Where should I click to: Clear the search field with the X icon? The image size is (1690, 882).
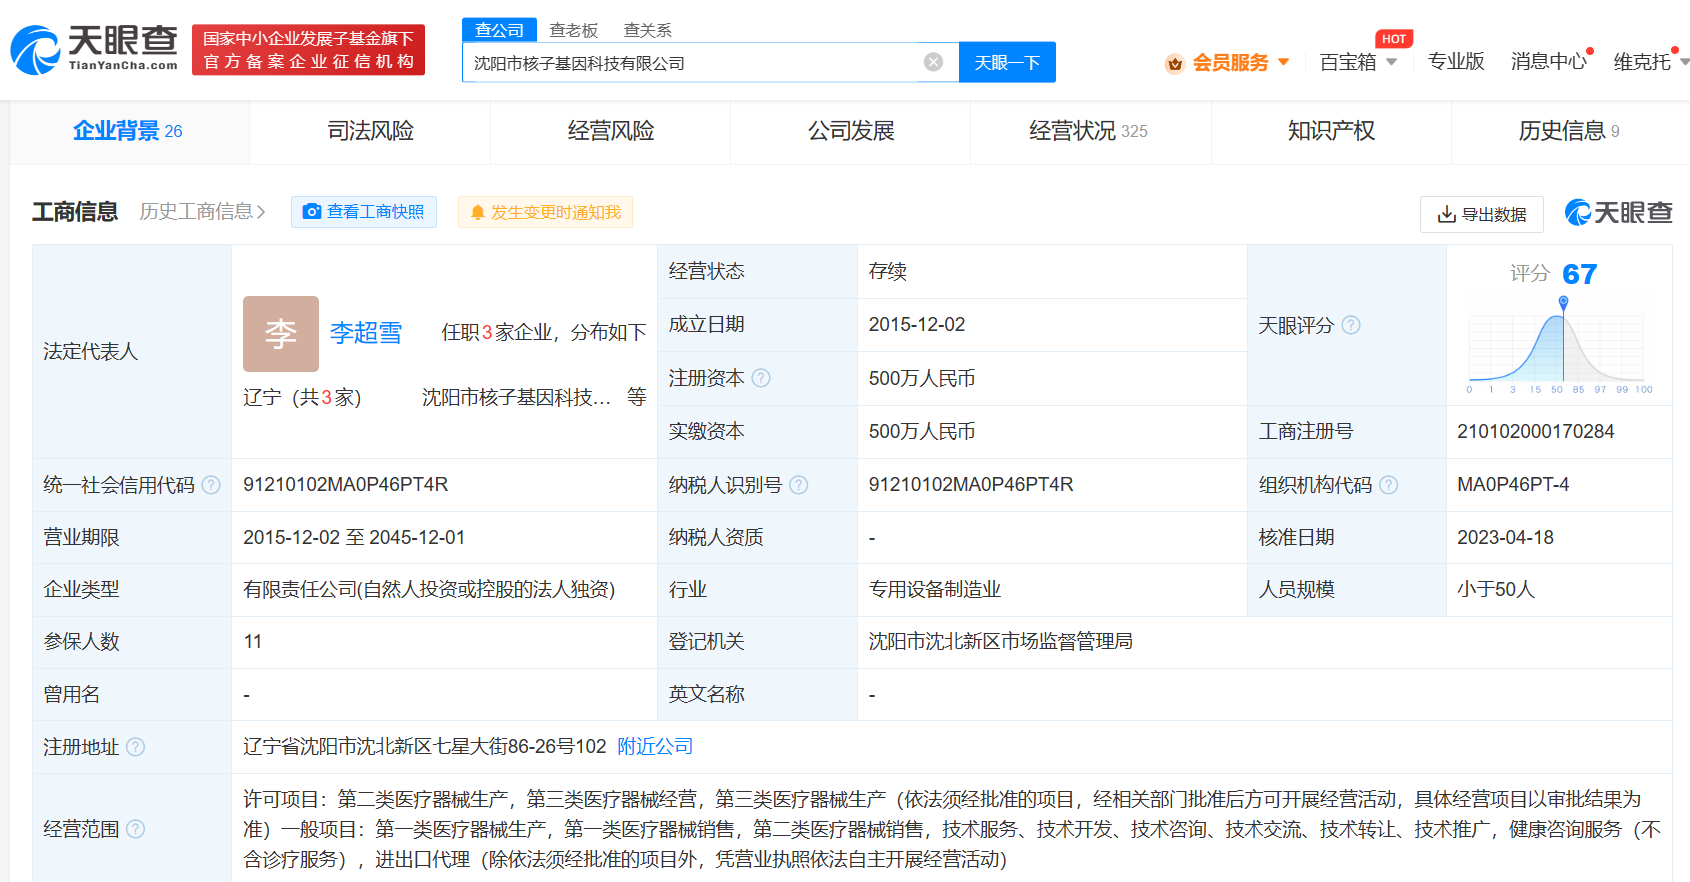pyautogui.click(x=933, y=62)
